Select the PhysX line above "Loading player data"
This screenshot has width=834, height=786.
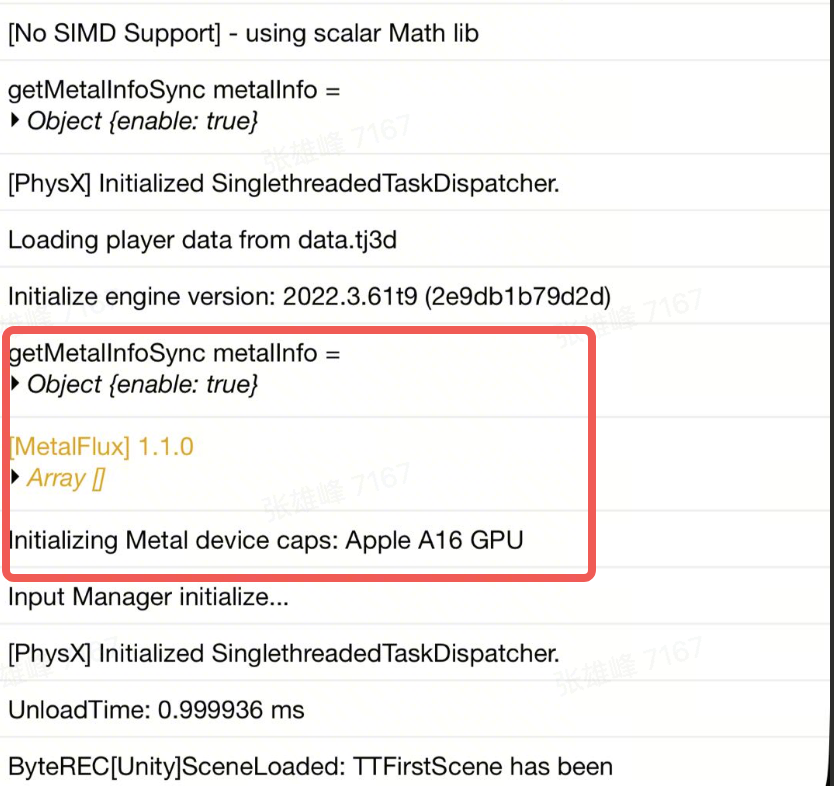tap(283, 184)
